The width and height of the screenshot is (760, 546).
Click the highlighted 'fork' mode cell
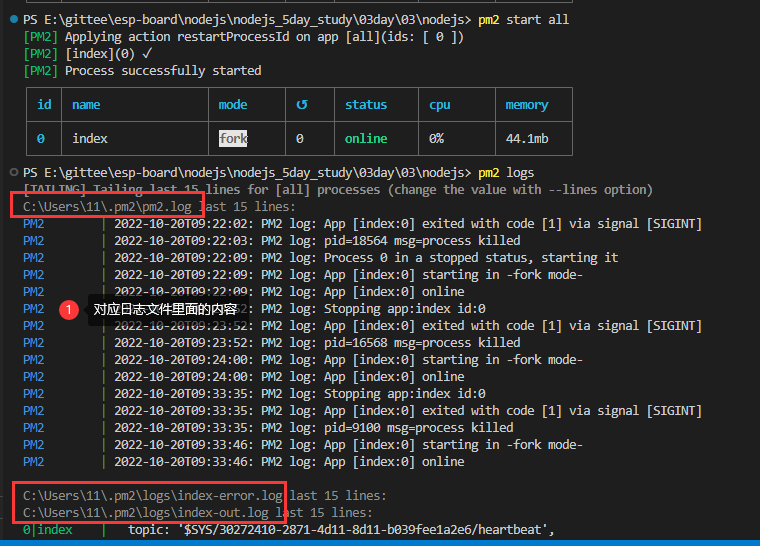pos(233,139)
